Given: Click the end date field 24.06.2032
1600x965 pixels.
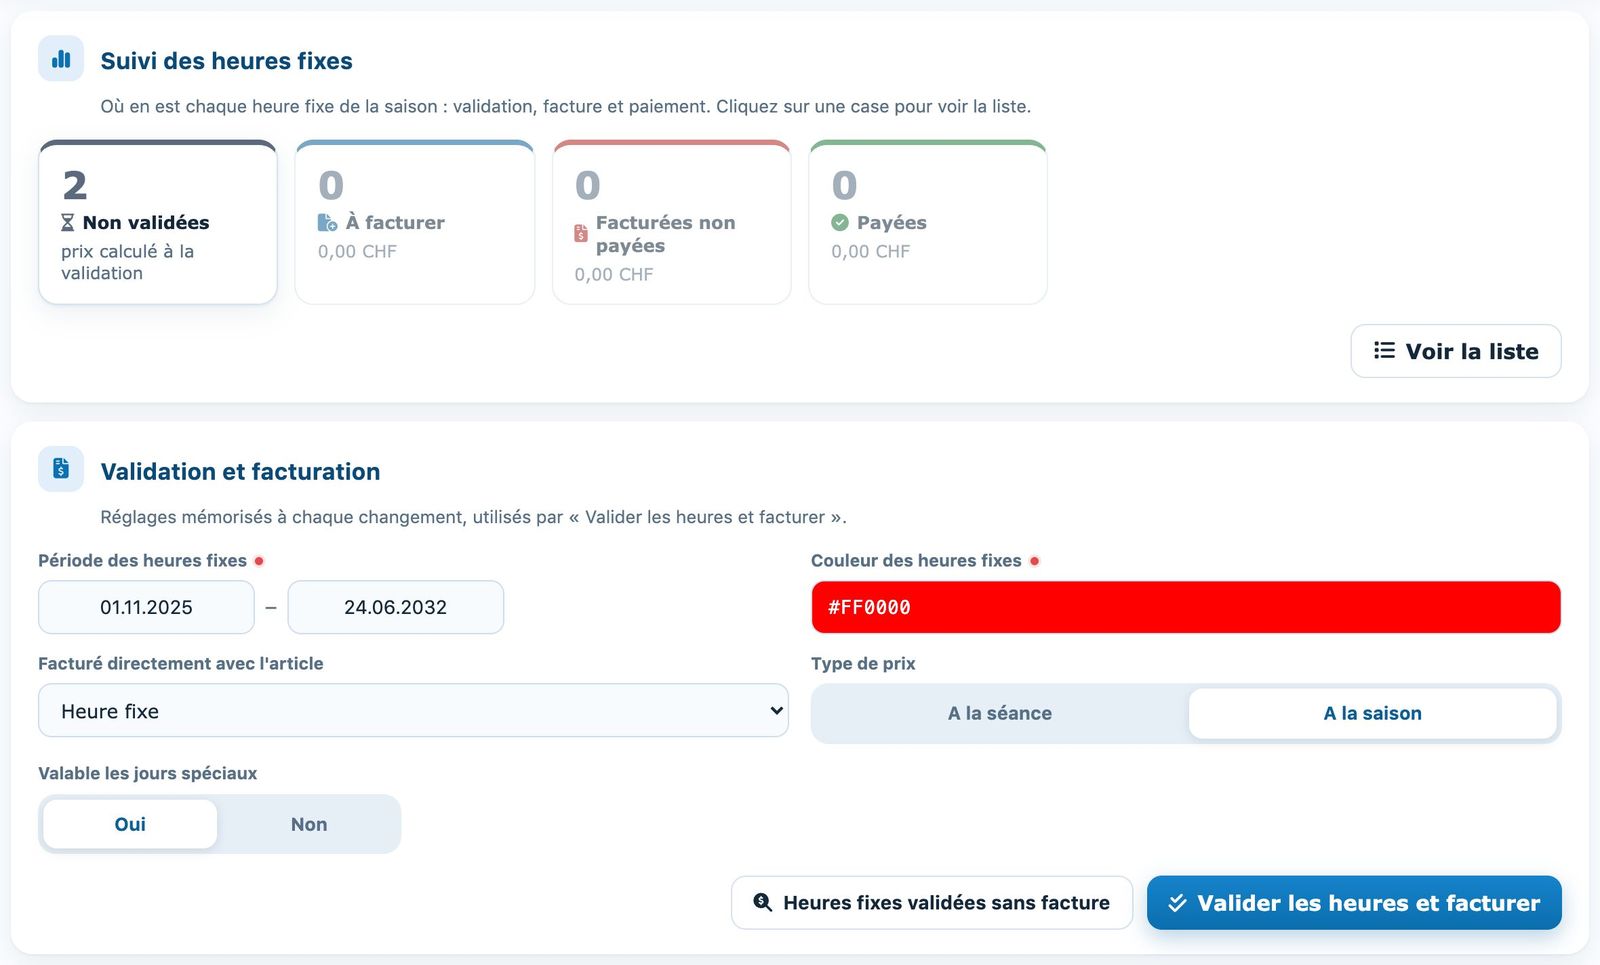Looking at the screenshot, I should click(x=396, y=607).
